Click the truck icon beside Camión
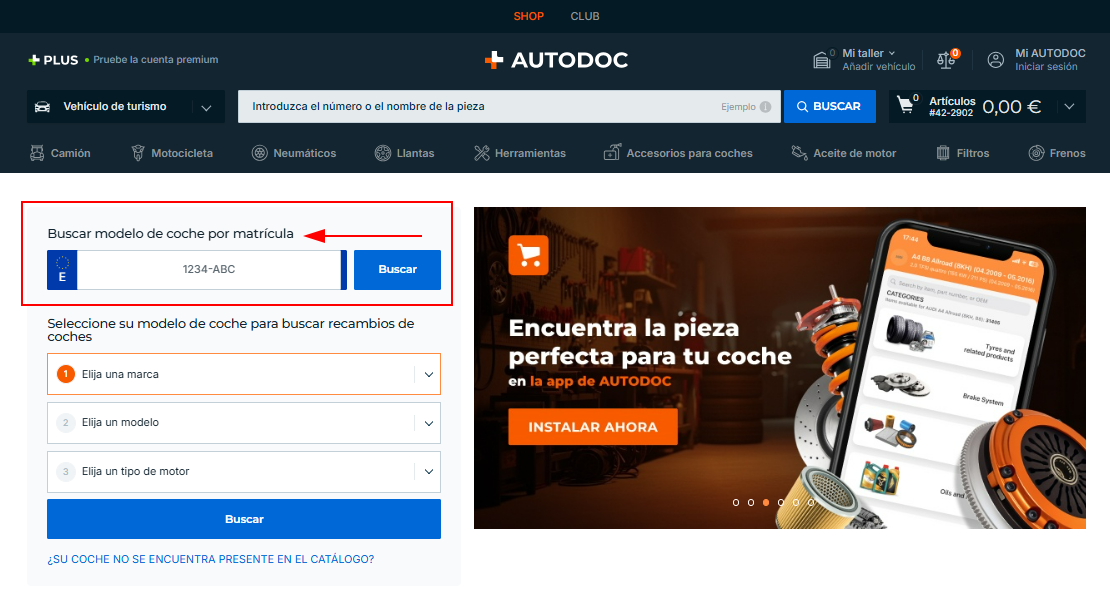 click(x=37, y=153)
